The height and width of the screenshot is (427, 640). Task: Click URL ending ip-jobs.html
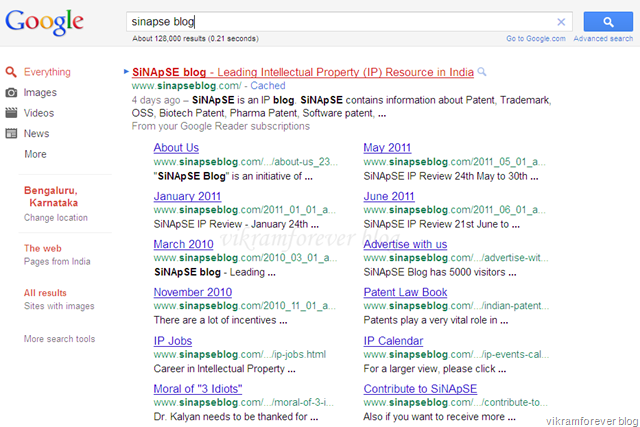pos(240,354)
